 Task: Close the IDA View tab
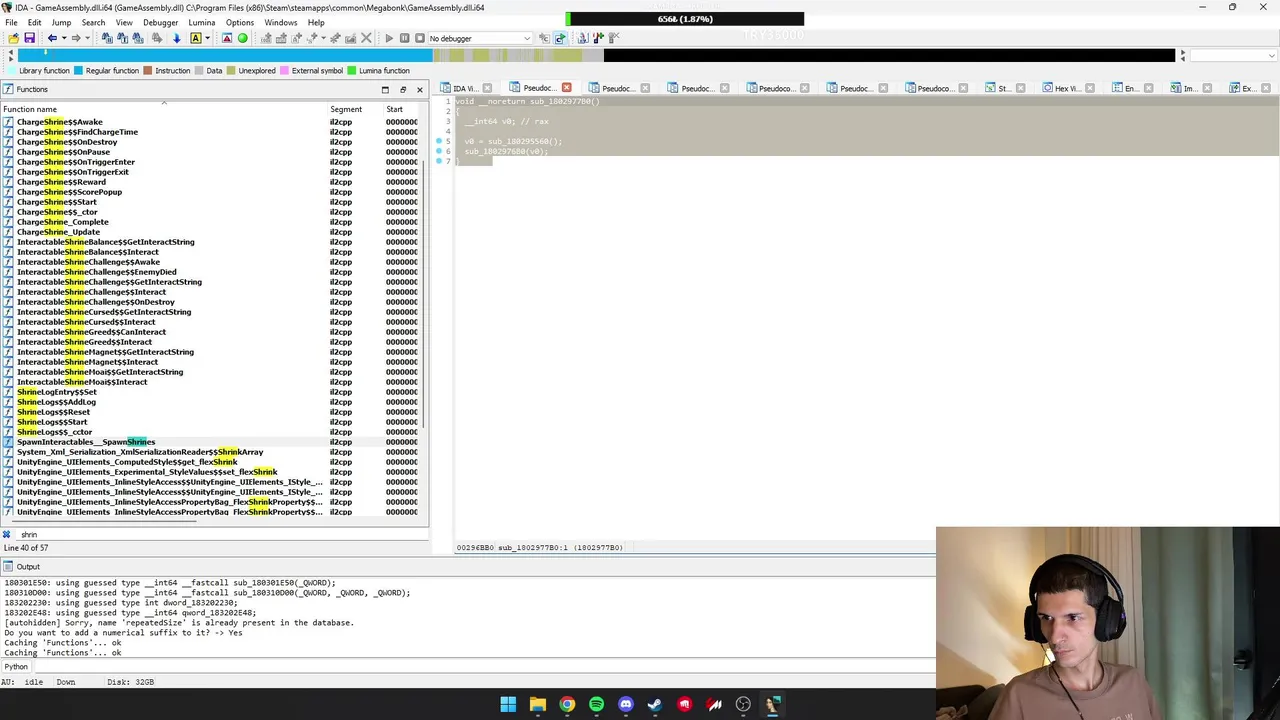[487, 88]
